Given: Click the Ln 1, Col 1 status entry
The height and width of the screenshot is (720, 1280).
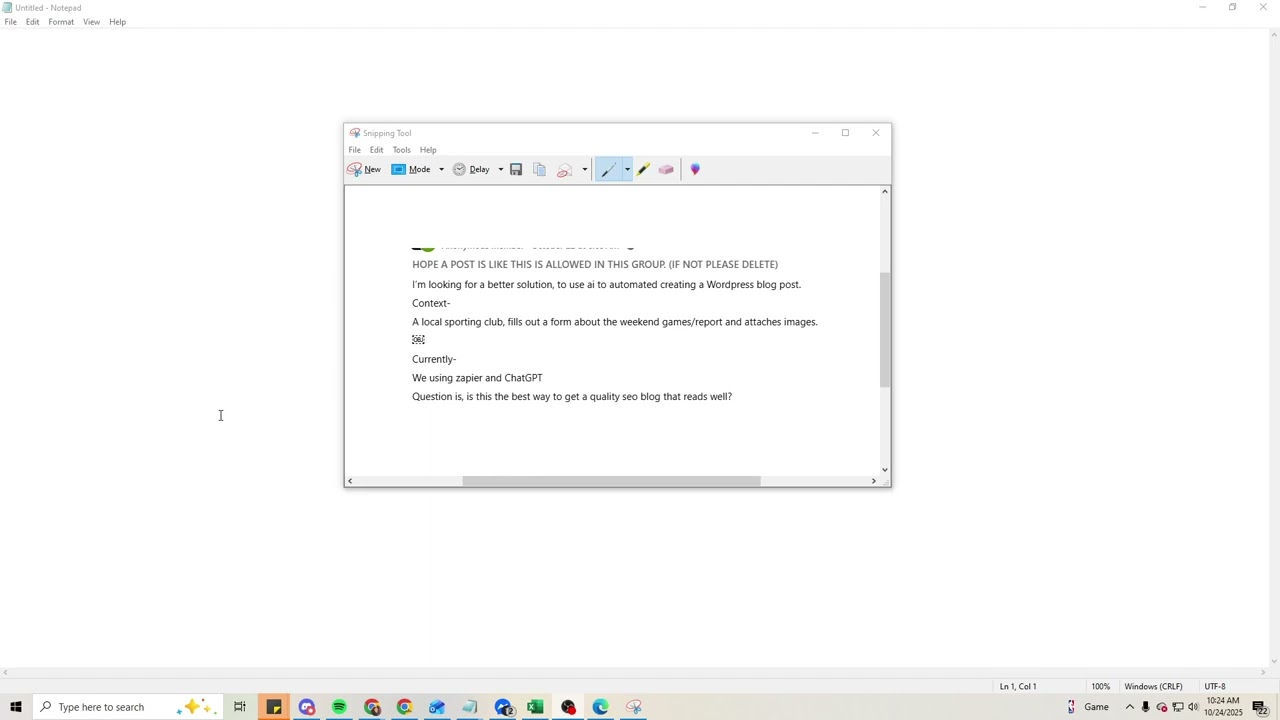Looking at the screenshot, I should coord(1018,686).
